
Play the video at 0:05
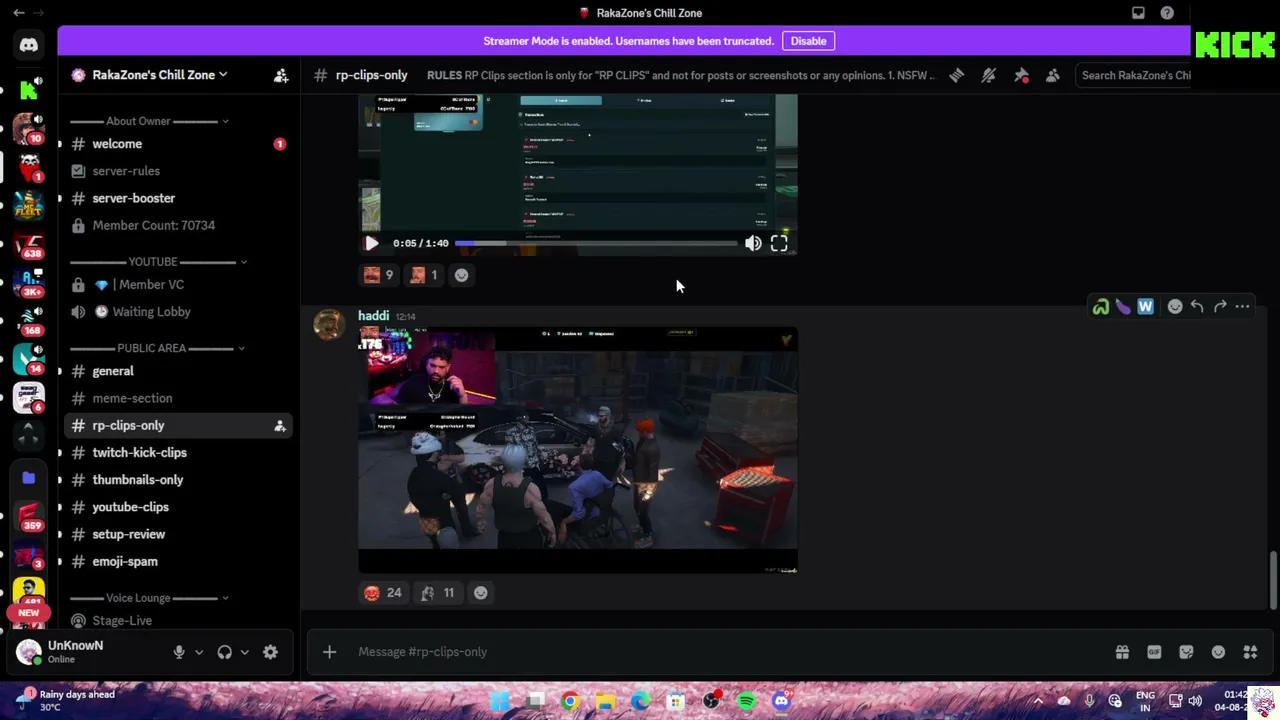coord(372,243)
